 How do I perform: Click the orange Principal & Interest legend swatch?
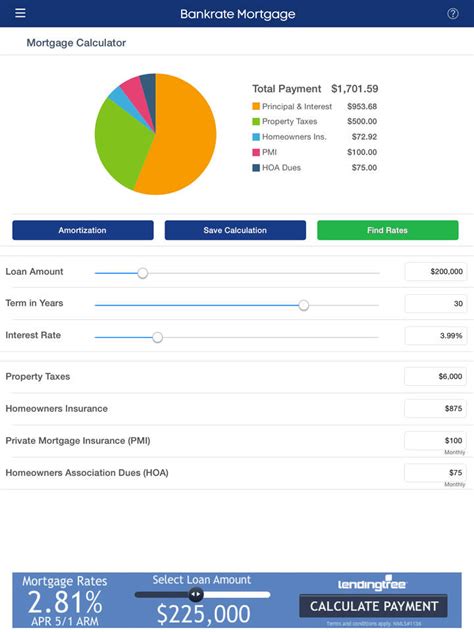(256, 106)
